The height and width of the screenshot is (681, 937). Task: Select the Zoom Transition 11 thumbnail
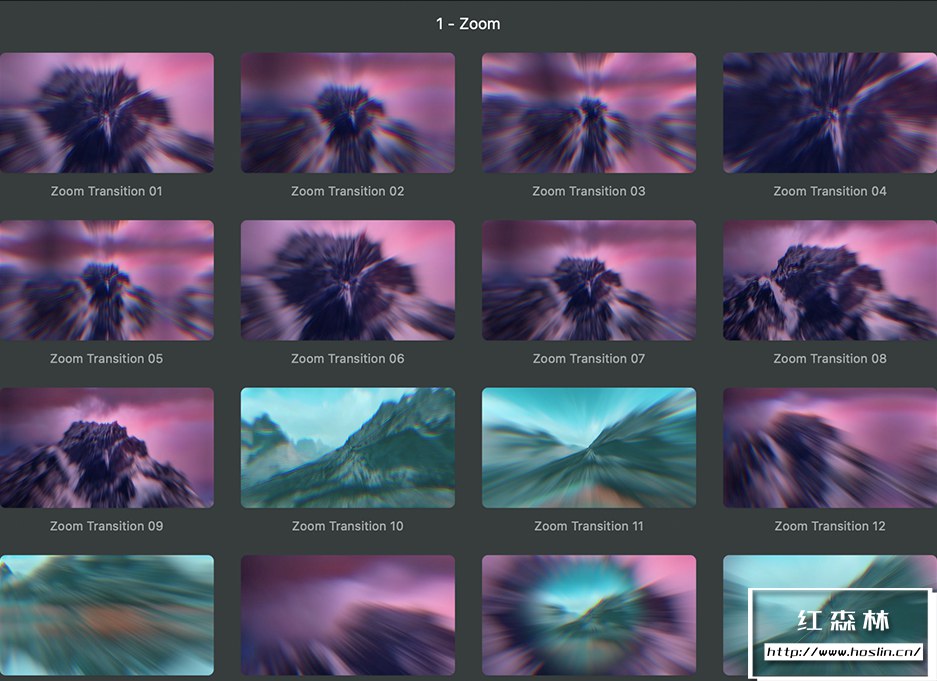pyautogui.click(x=589, y=448)
